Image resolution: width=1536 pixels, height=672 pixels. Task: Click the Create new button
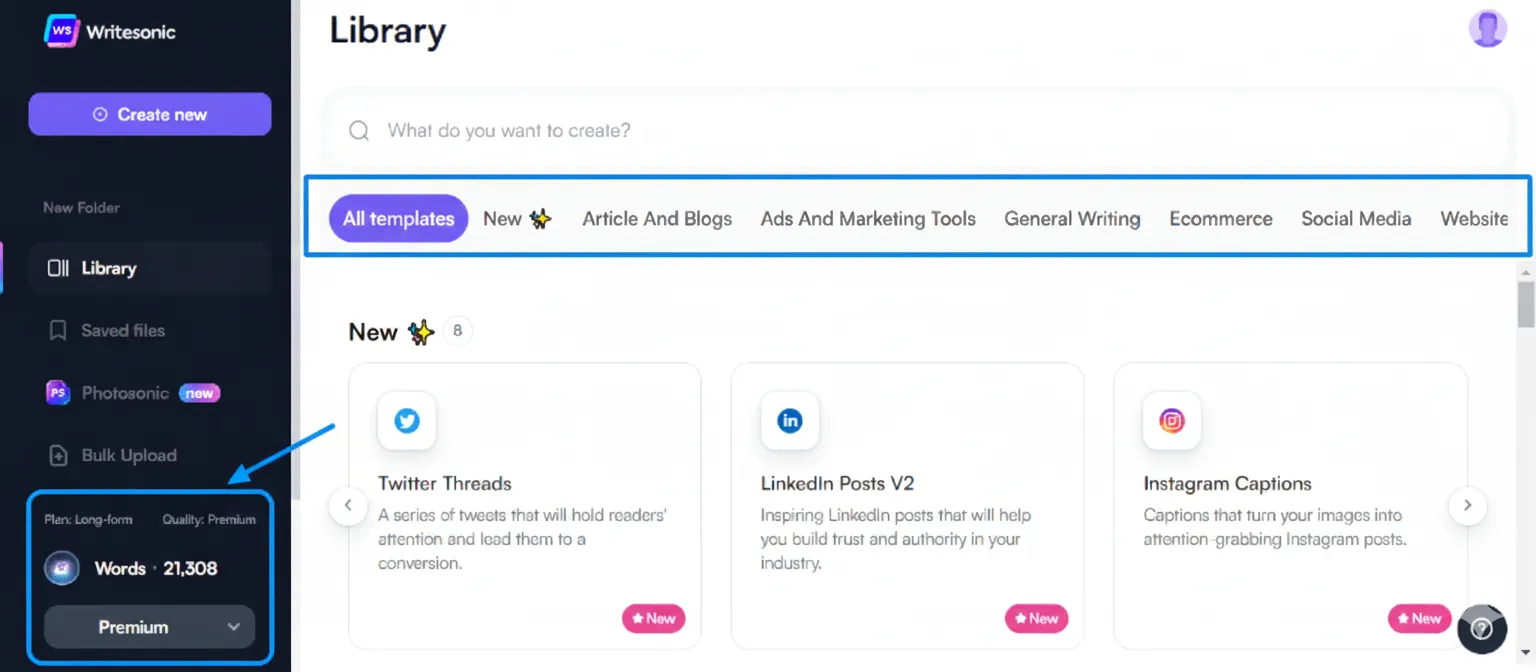point(150,114)
